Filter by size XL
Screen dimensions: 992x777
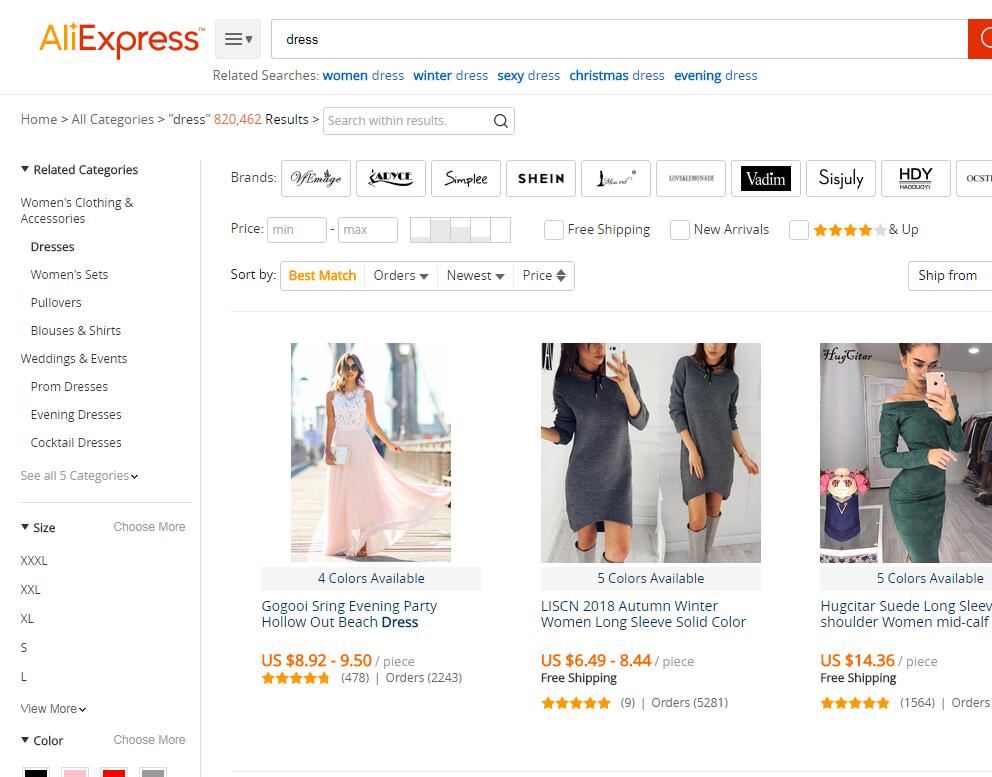pos(27,619)
